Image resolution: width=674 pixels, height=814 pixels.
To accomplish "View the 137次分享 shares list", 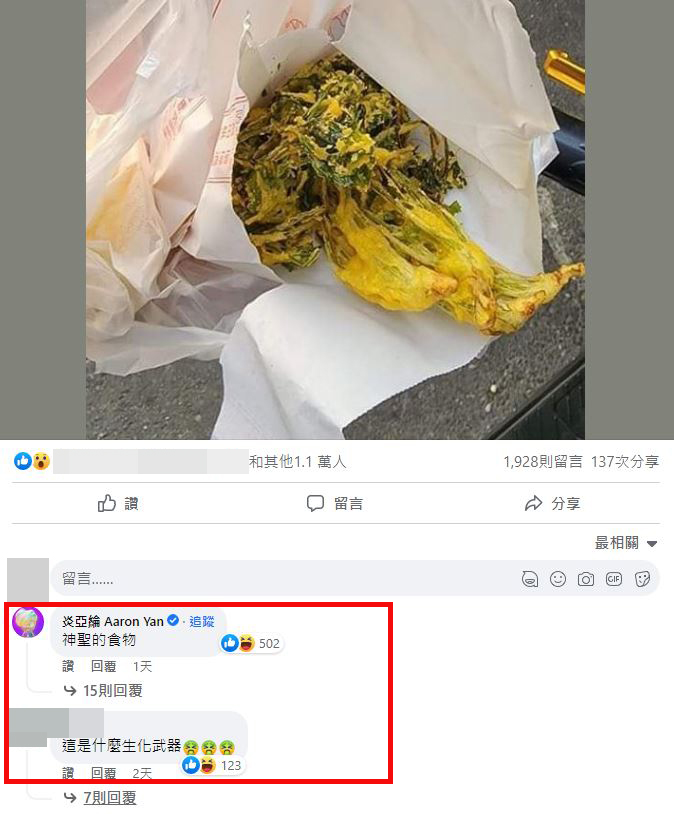I will (x=625, y=462).
